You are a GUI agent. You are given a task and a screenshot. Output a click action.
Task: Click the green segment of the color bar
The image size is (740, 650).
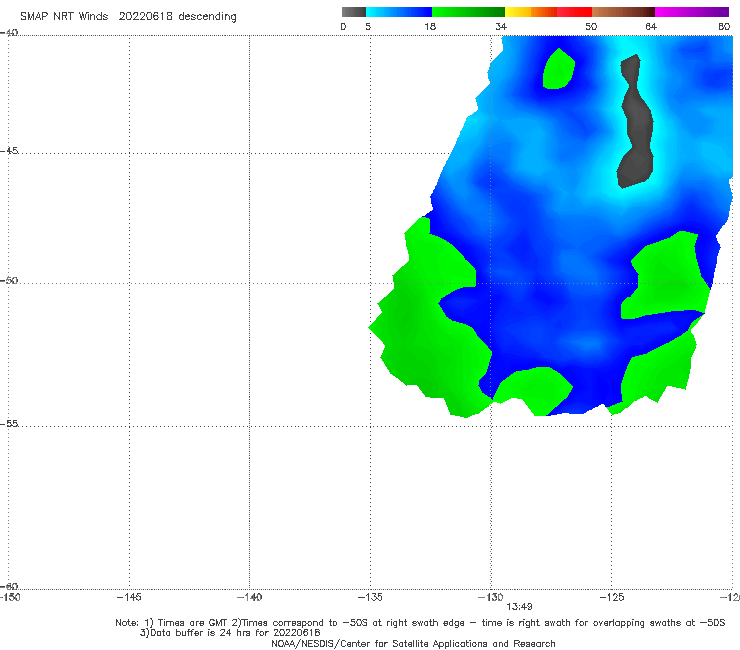(468, 12)
